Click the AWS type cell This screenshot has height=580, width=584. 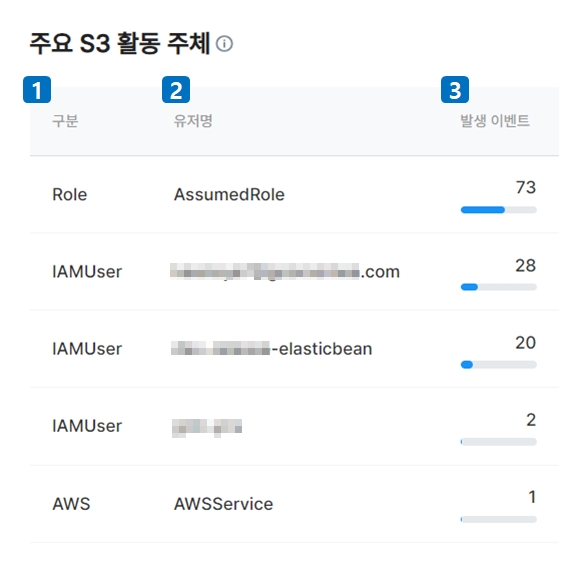pyautogui.click(x=71, y=504)
